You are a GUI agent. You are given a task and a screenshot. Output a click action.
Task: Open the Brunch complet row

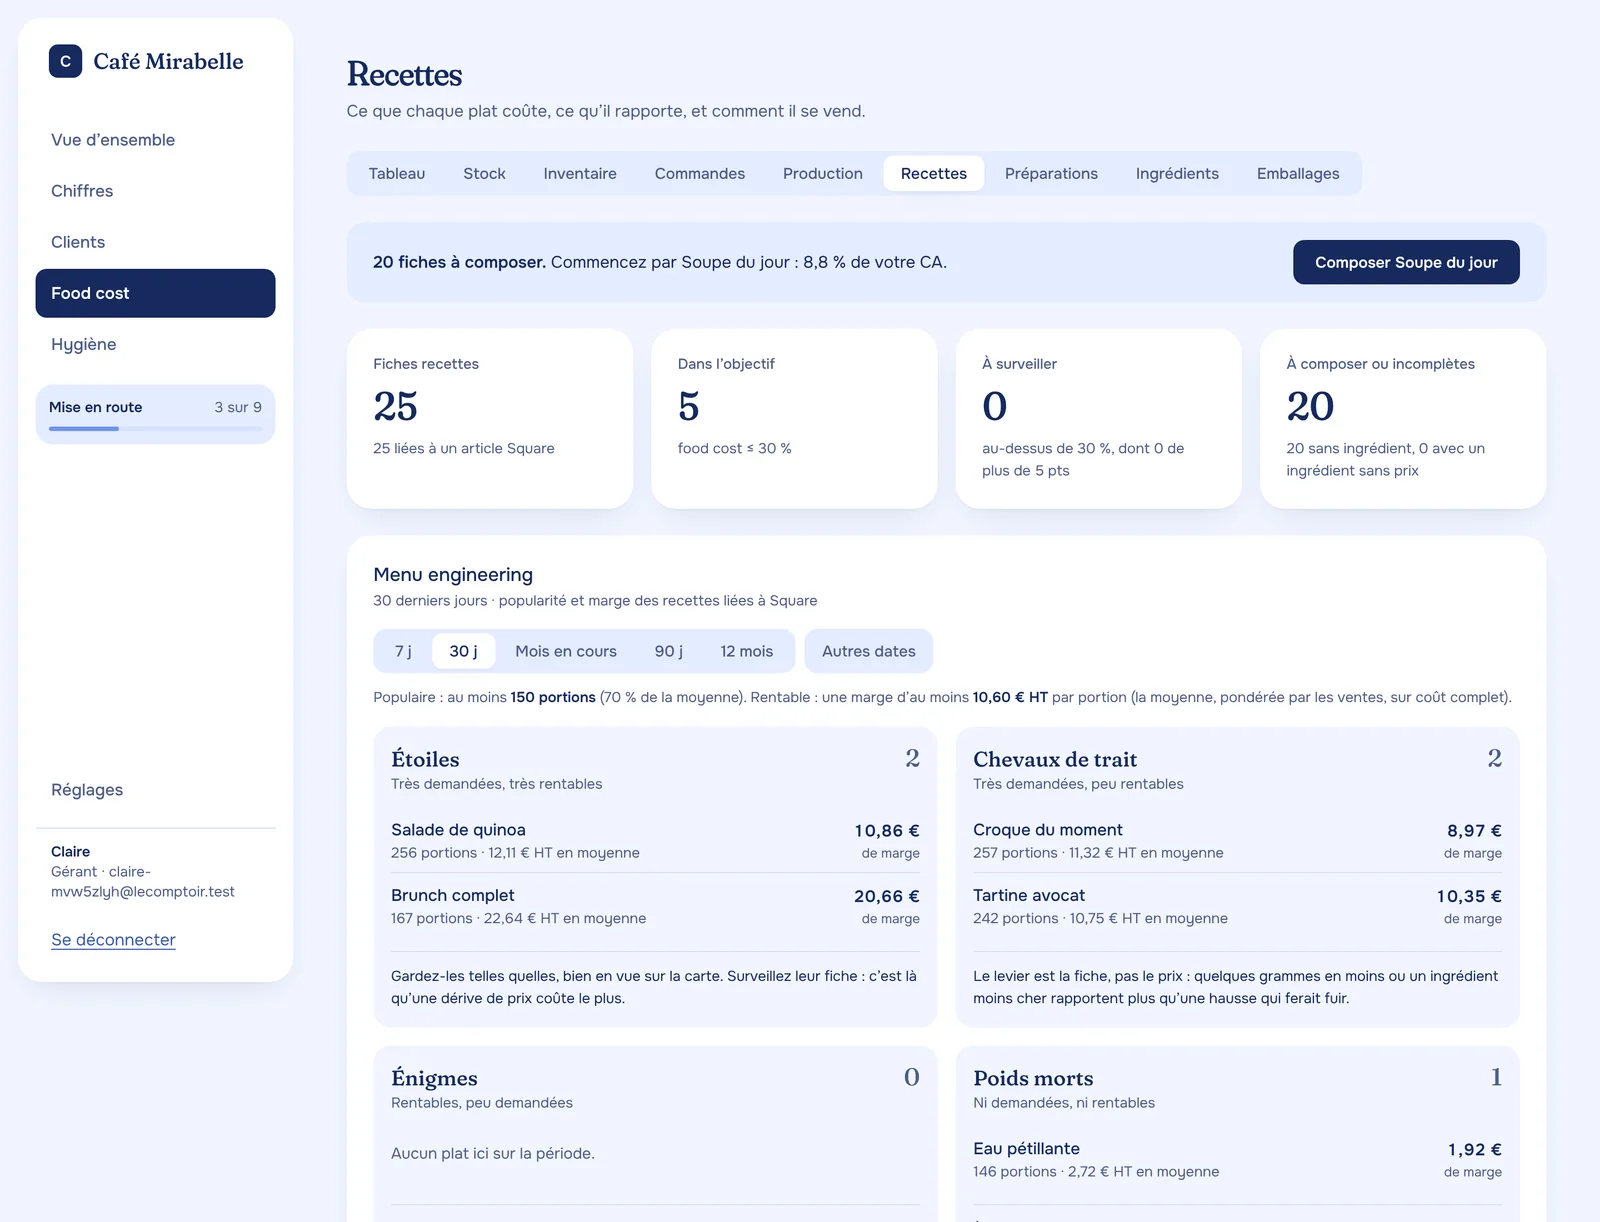[655, 907]
